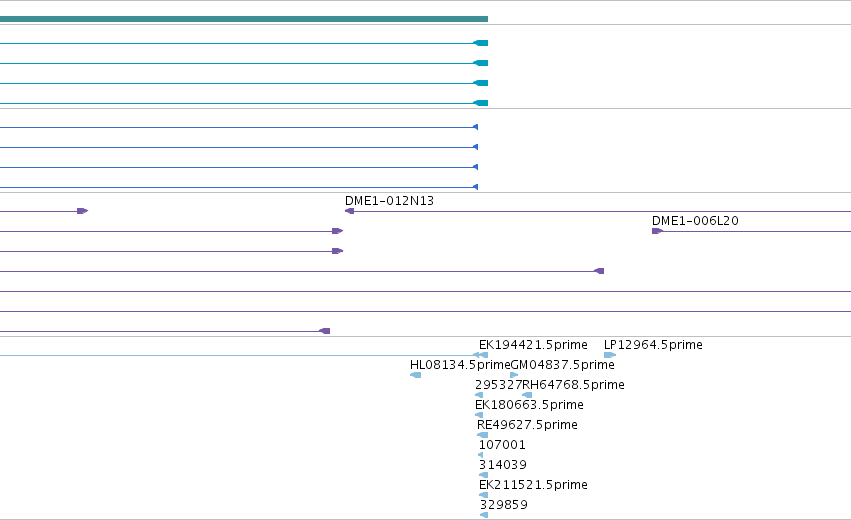This screenshot has height=520, width=851.
Task: Select the arrowhead glyph under DME1-012N13
Action: coord(350,211)
